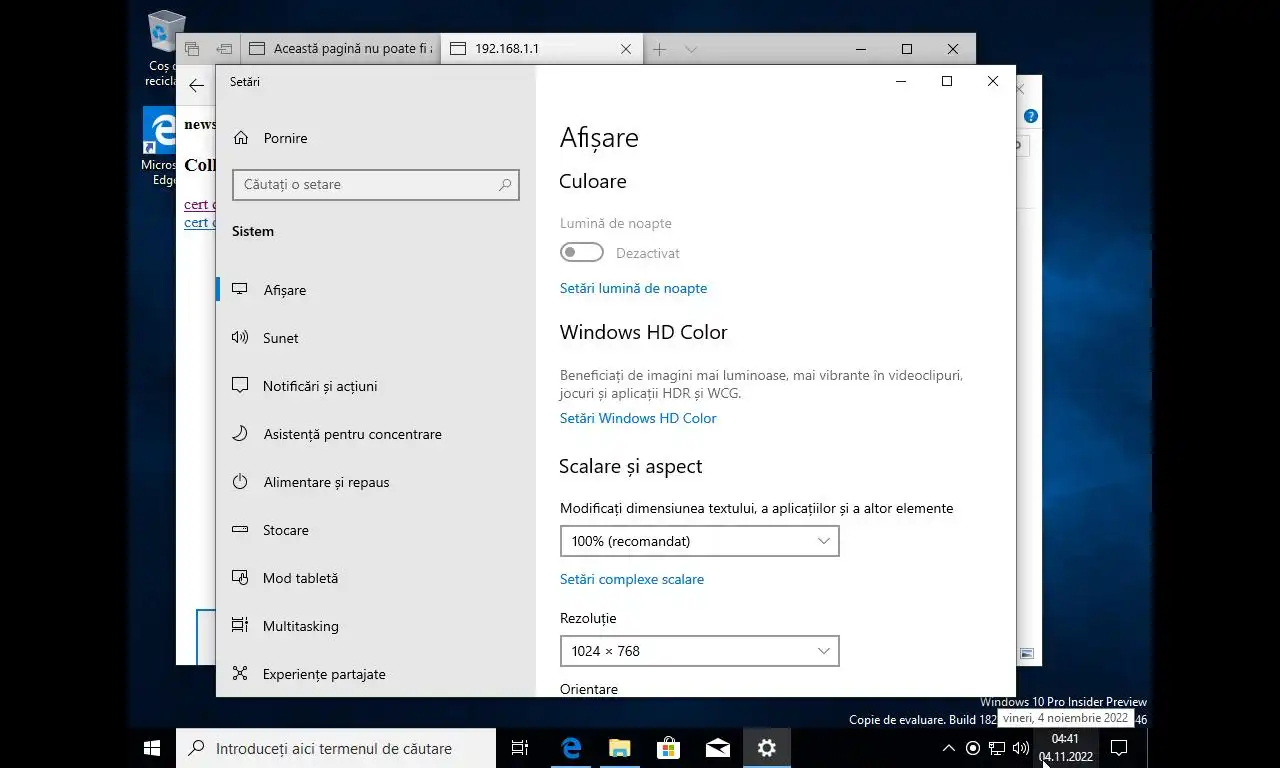The image size is (1280, 768).
Task: Open the Mail app from the taskbar
Action: coord(717,748)
